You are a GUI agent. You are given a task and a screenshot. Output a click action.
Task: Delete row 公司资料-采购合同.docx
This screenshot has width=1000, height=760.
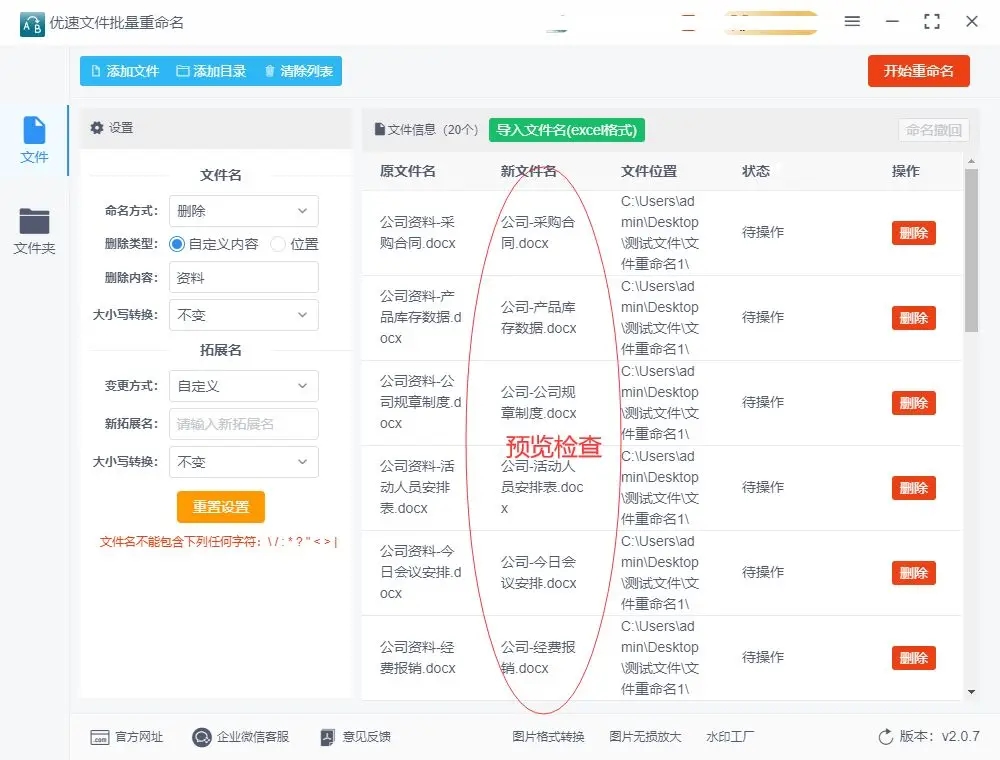tap(913, 233)
